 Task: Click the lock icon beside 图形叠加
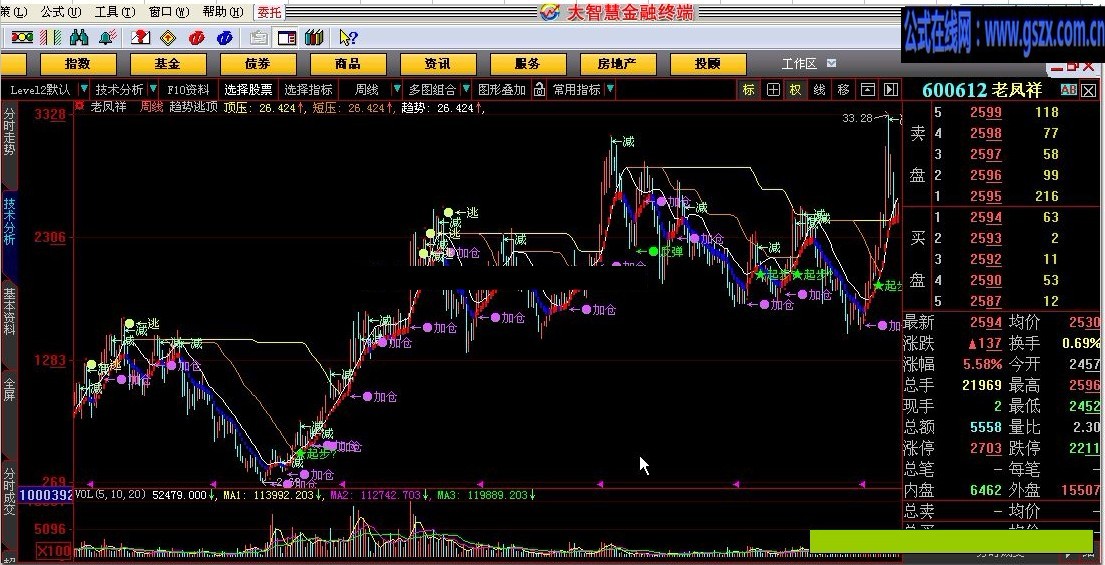(539, 89)
